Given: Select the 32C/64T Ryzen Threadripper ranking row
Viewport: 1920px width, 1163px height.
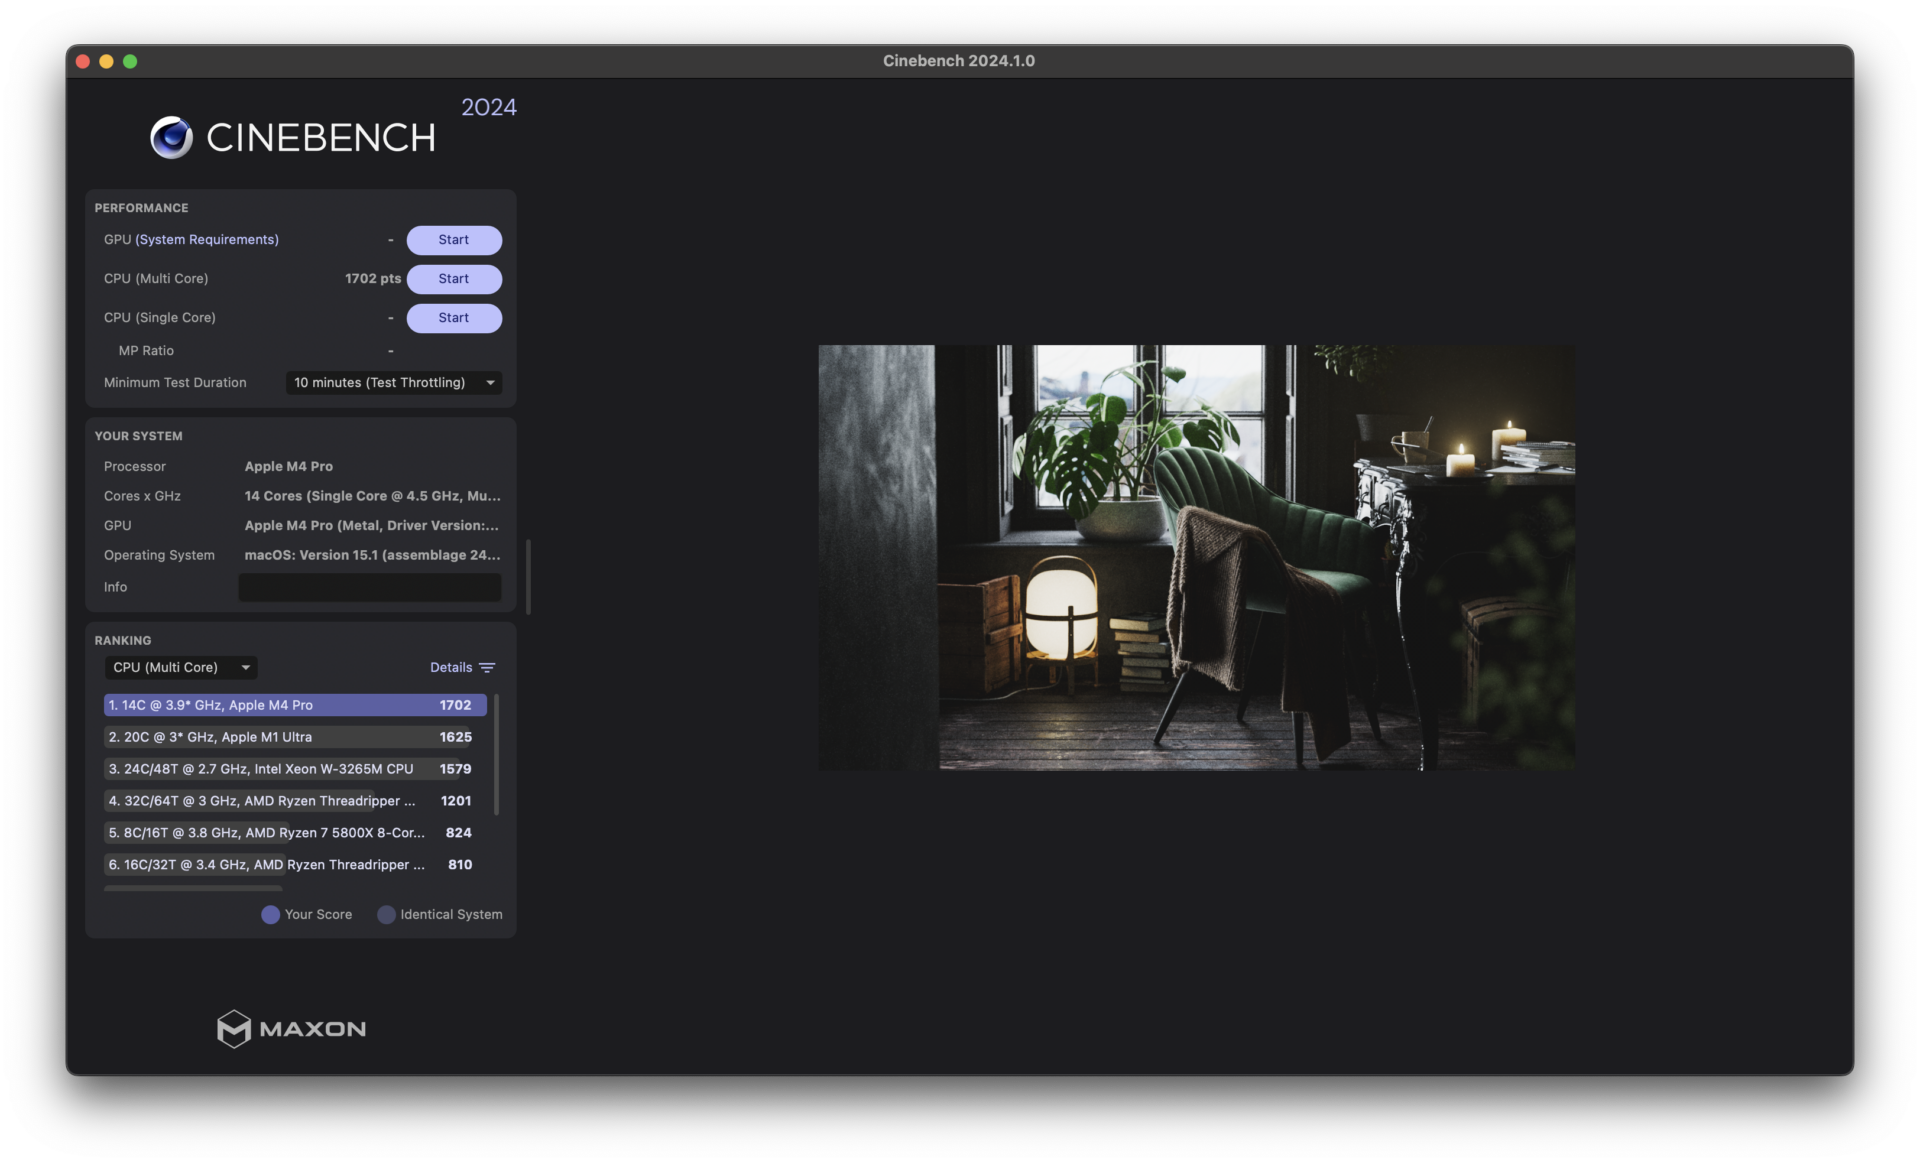Looking at the screenshot, I should (295, 802).
